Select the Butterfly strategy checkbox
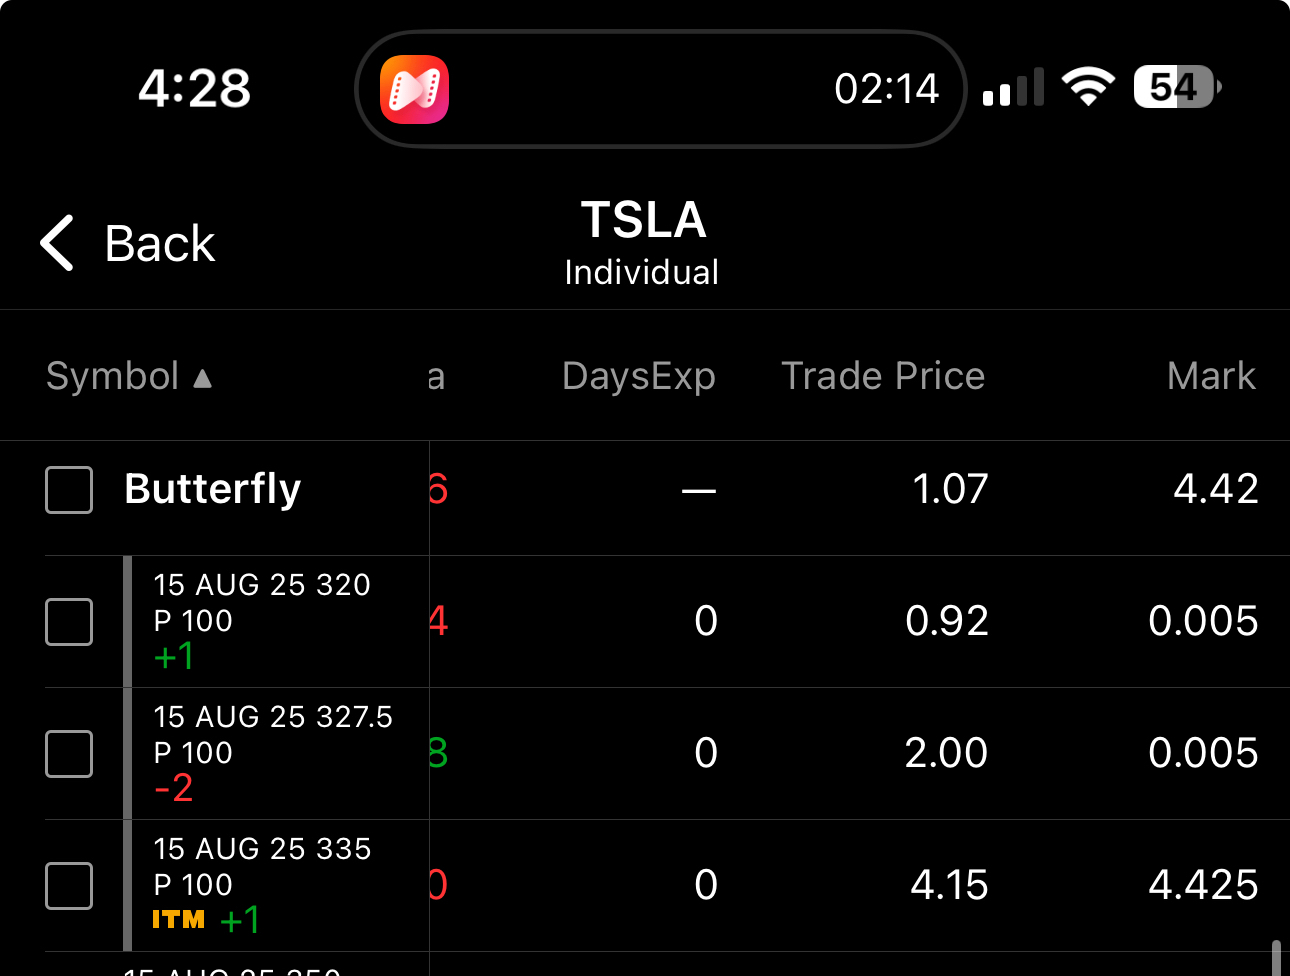Viewport: 1290px width, 976px height. [69, 490]
